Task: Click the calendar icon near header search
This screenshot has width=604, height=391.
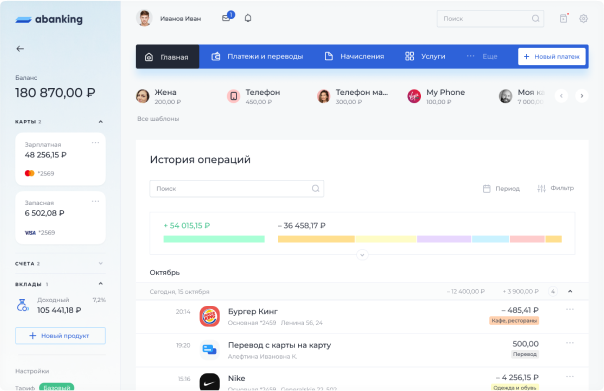Action: (x=564, y=18)
